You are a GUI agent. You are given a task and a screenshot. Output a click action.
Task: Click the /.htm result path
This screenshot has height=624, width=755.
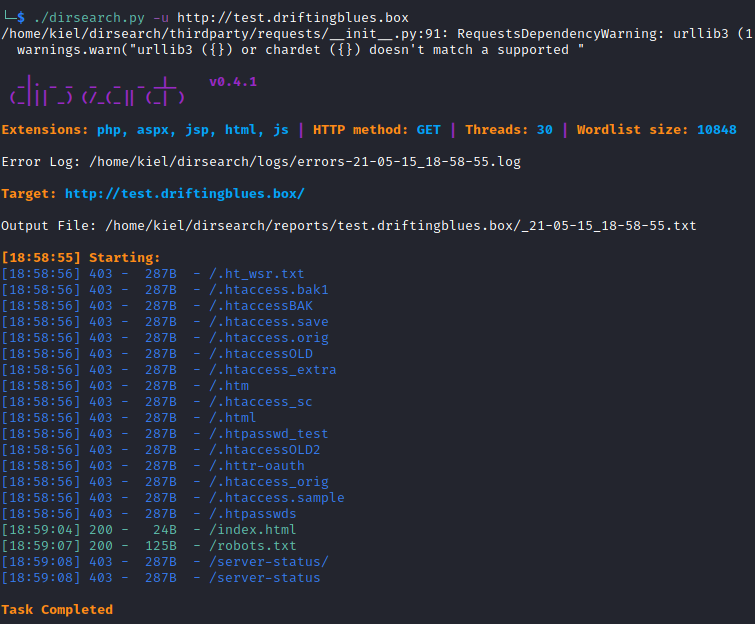point(229,386)
